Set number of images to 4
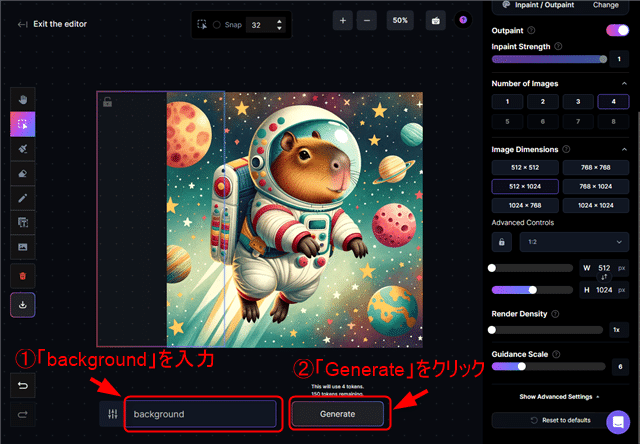The height and width of the screenshot is (444, 640). coord(613,102)
